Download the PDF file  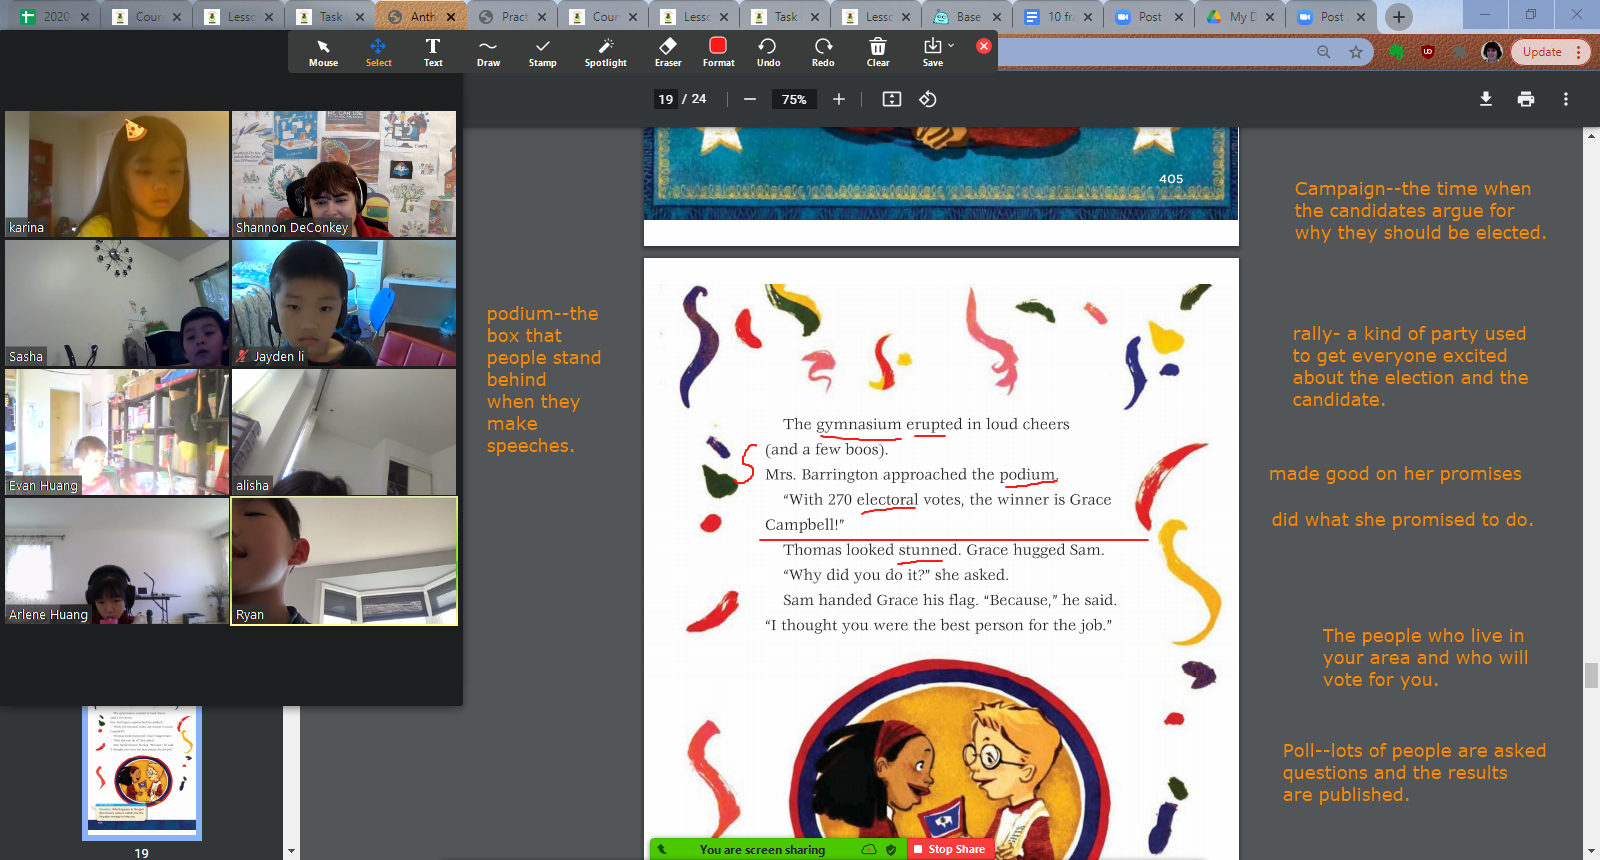[1486, 99]
